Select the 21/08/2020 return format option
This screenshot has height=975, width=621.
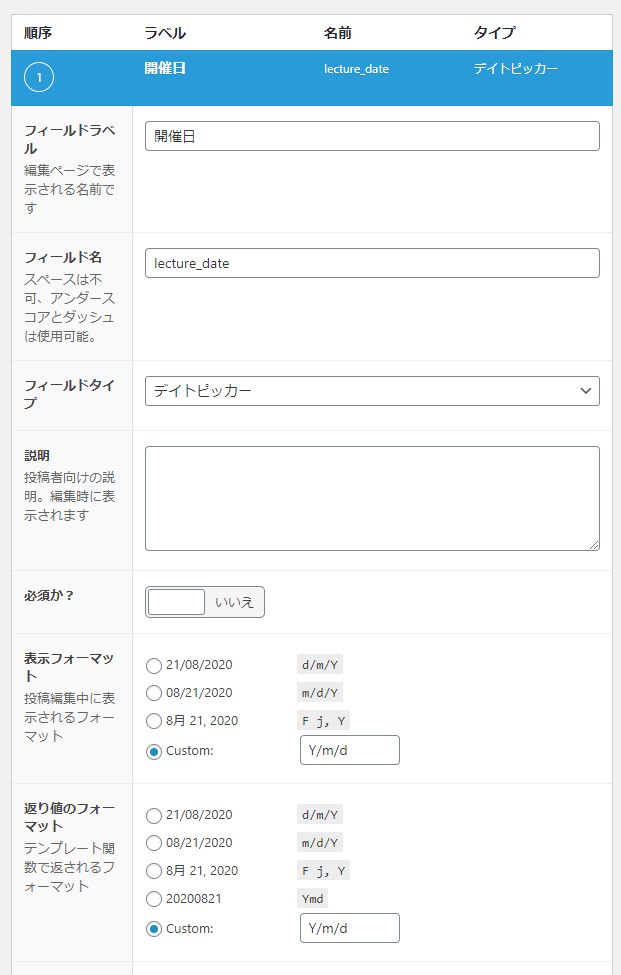point(152,814)
